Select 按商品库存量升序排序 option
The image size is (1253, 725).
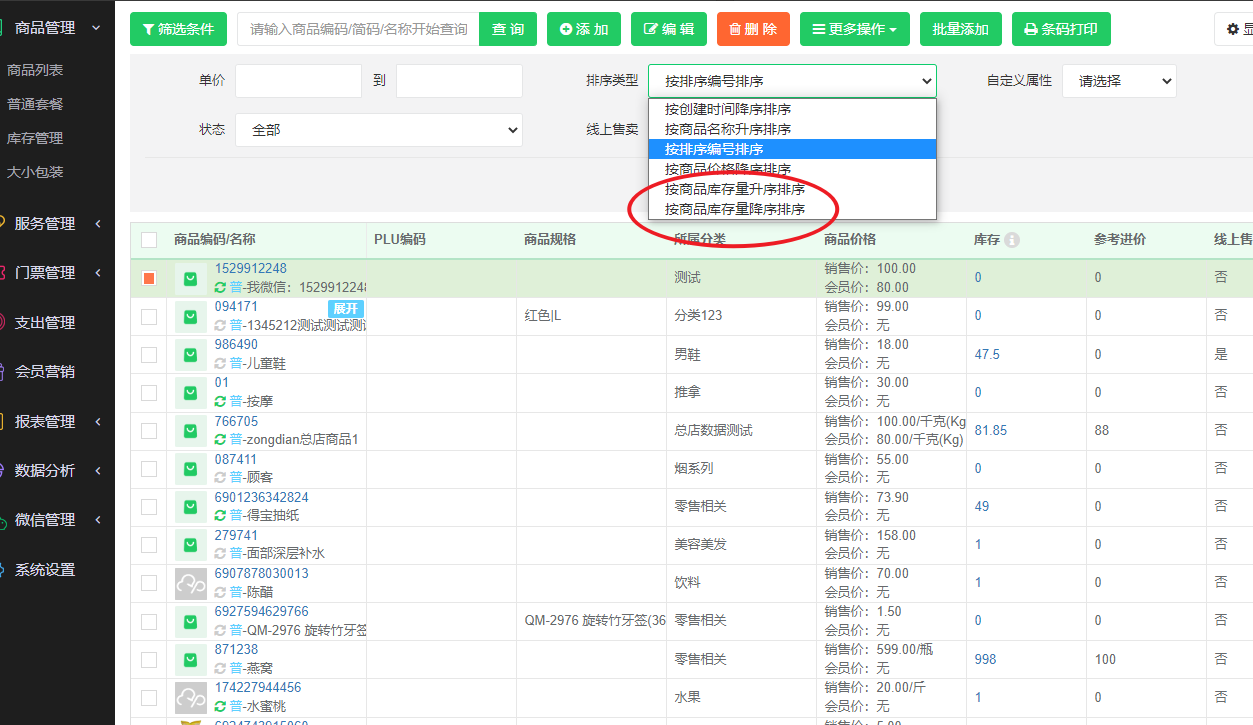tap(735, 189)
